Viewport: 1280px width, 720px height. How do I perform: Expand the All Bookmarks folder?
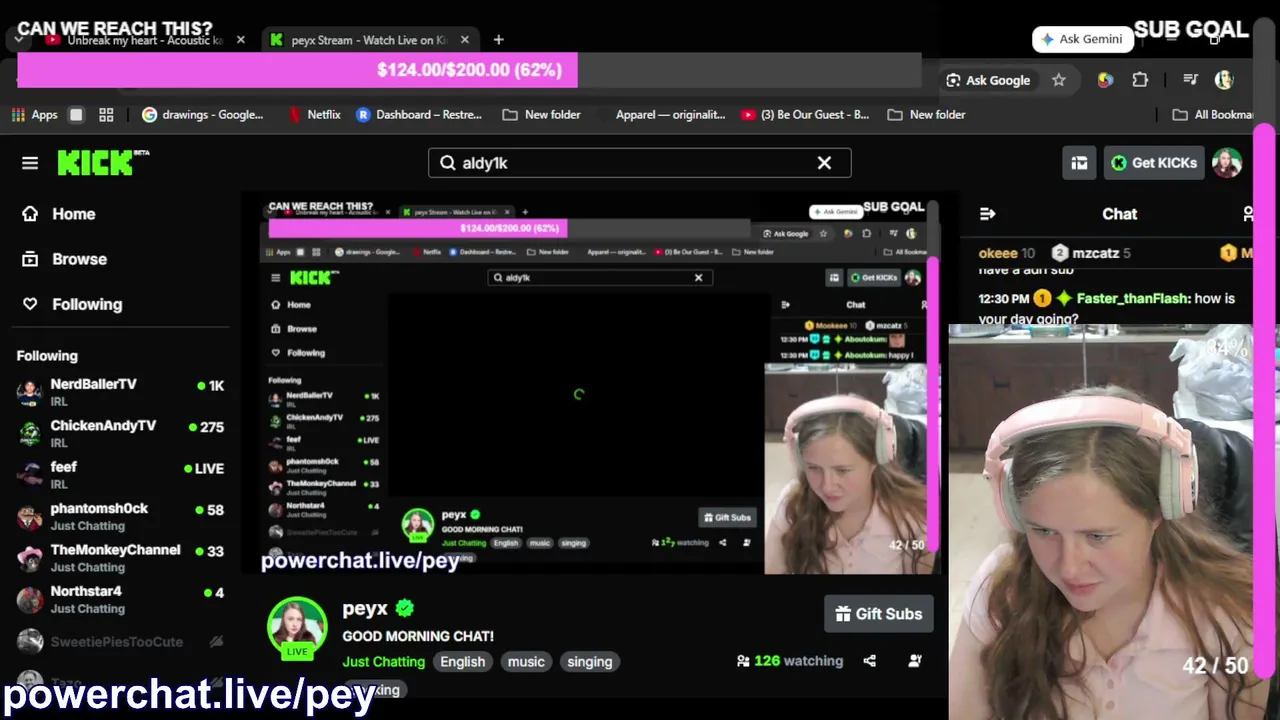(x=1213, y=115)
